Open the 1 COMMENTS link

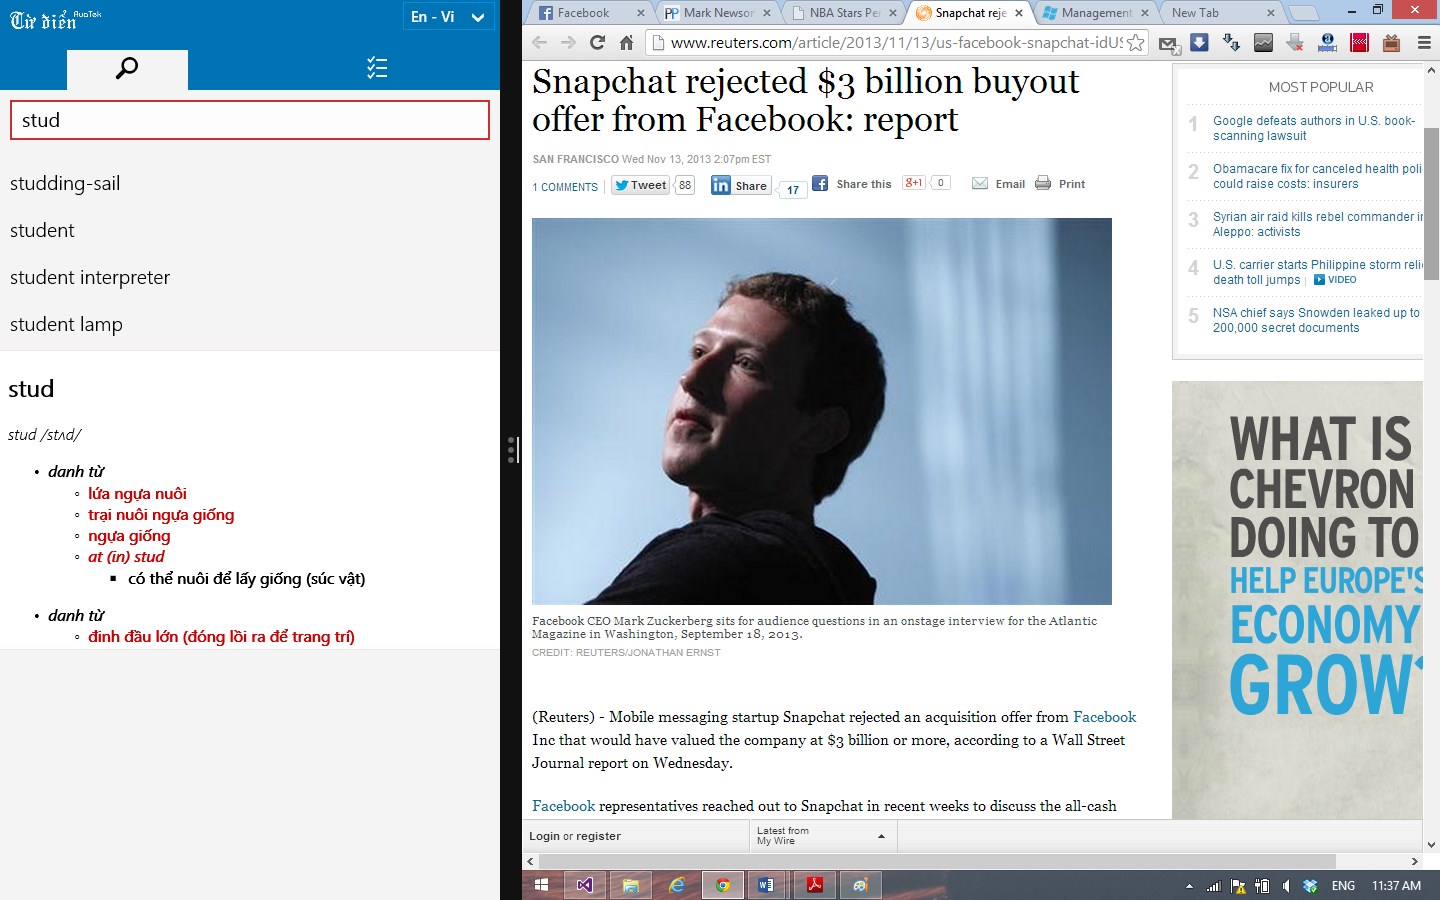click(565, 187)
